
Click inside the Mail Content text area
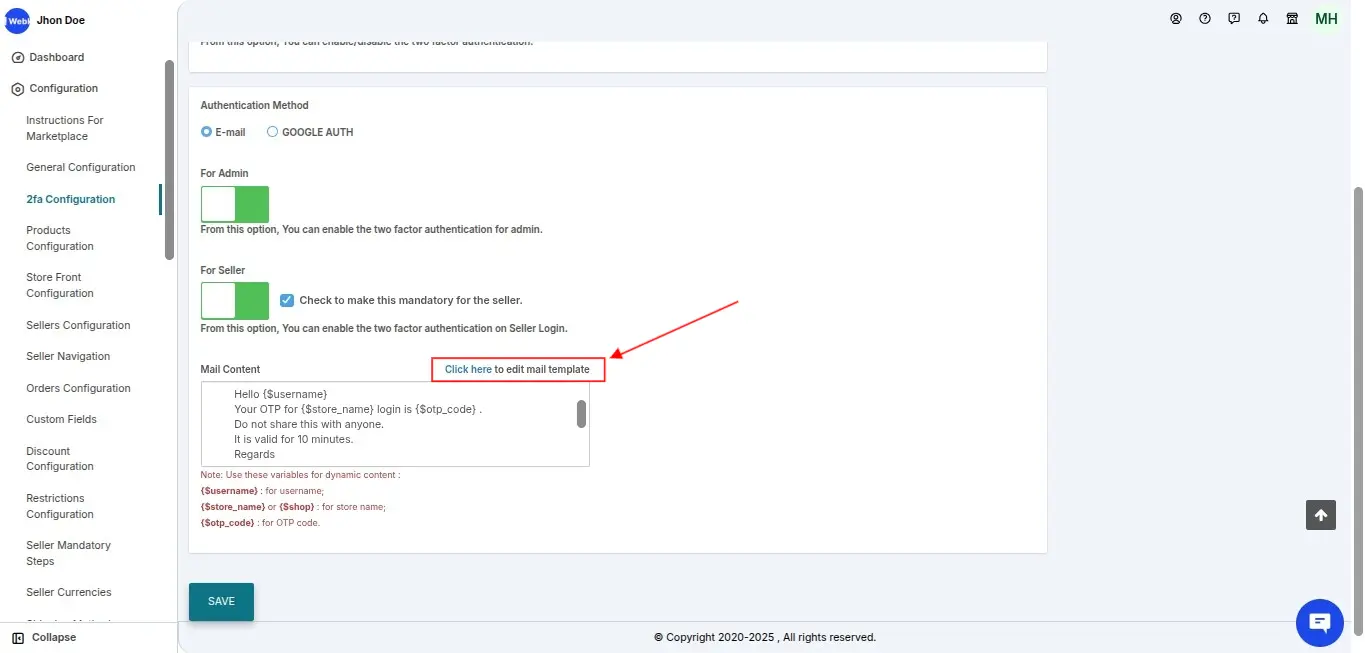[395, 424]
